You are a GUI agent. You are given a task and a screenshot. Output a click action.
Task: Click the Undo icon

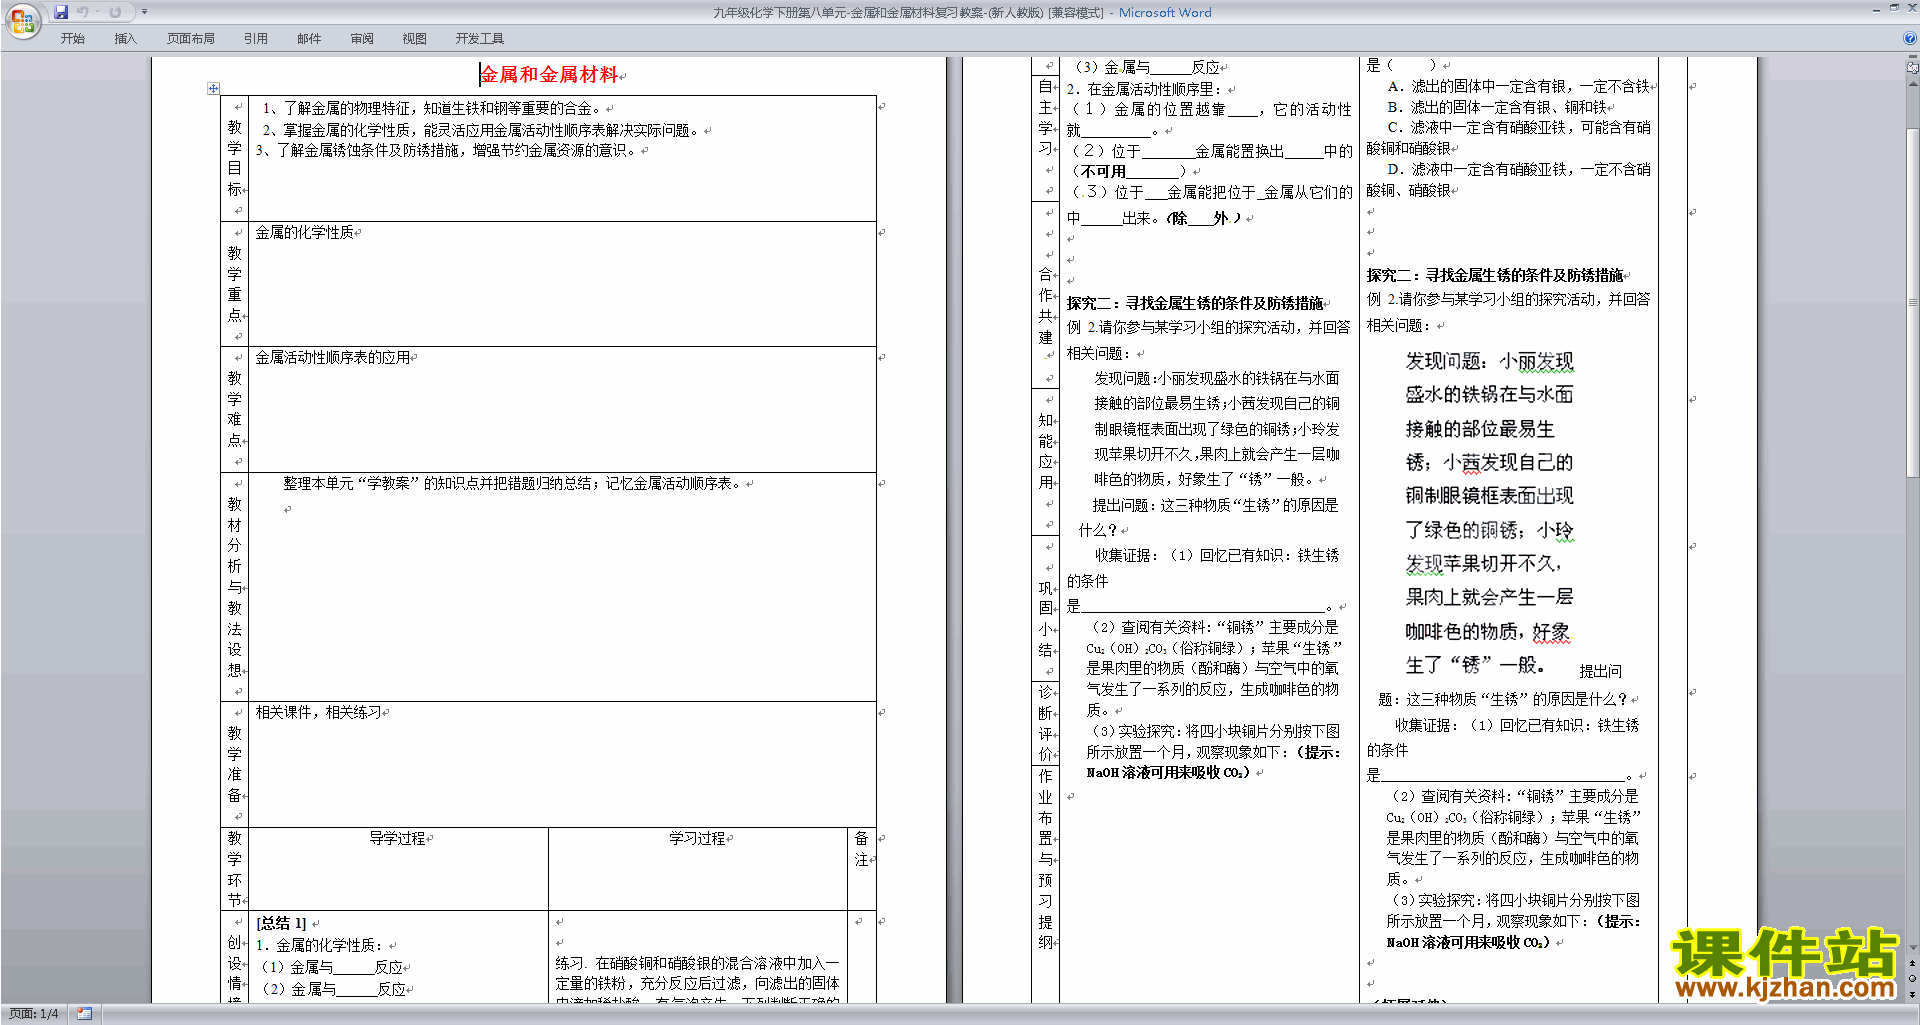82,12
